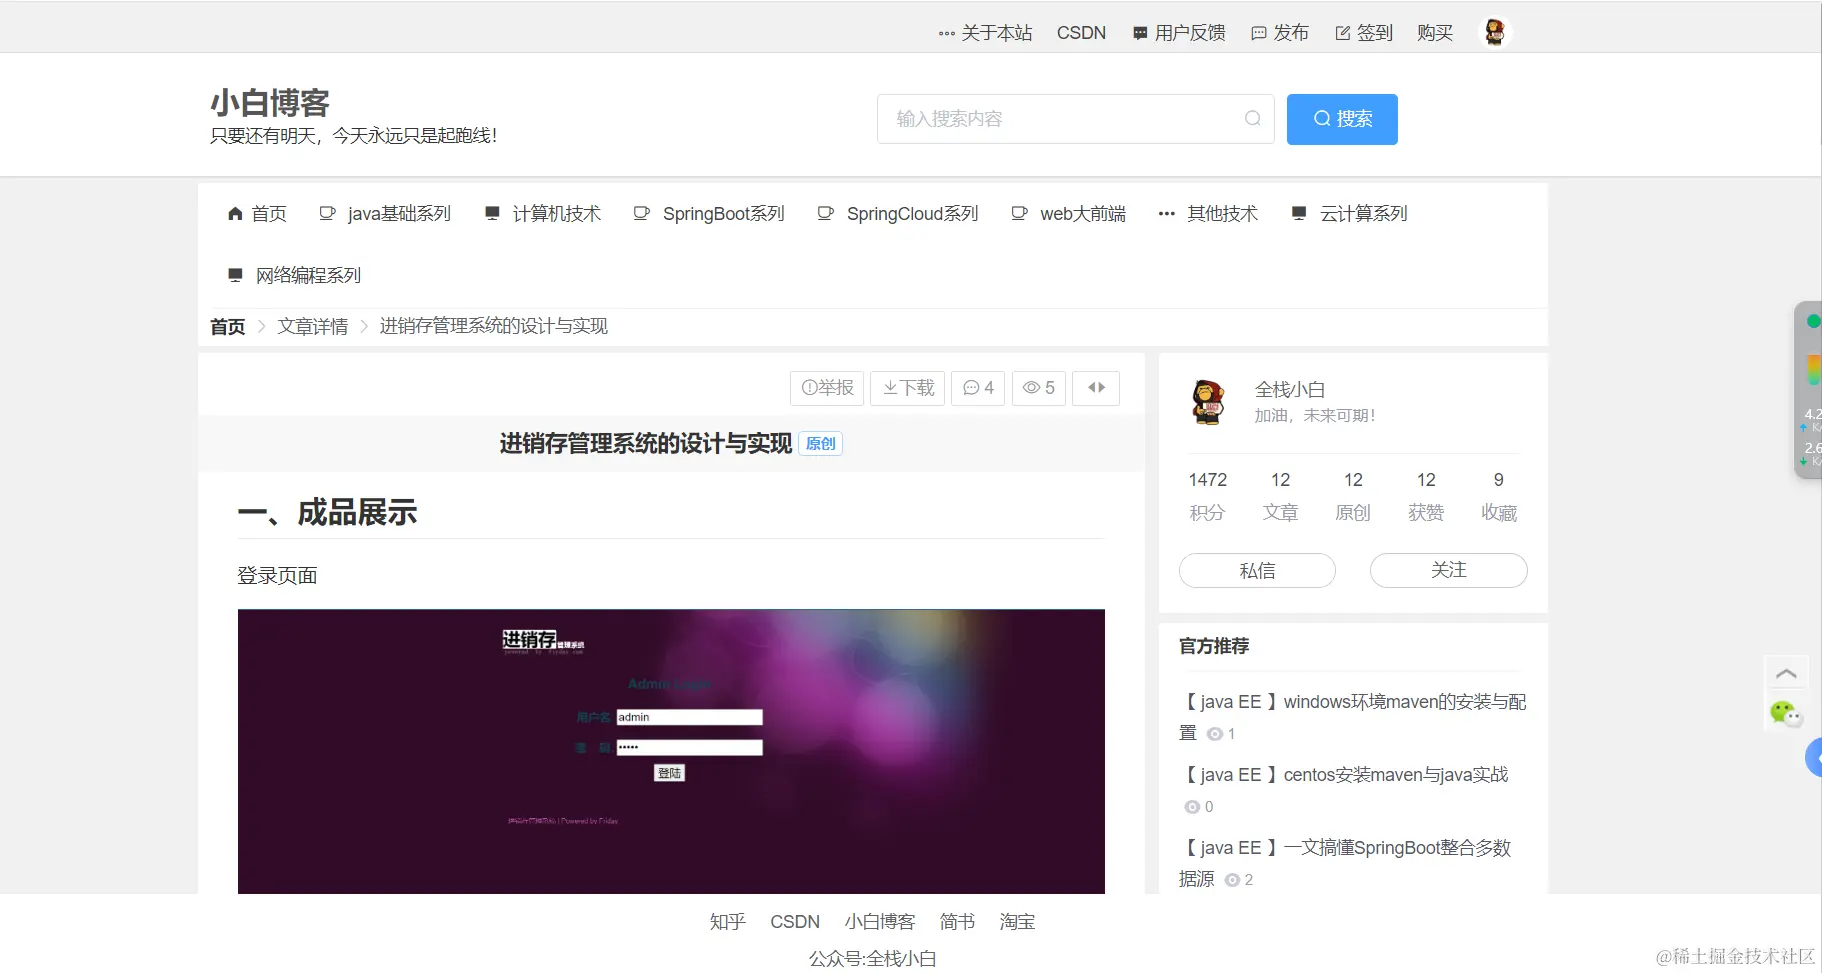Click the 签到 edit pencil icon
The height and width of the screenshot is (973, 1822).
click(1342, 33)
